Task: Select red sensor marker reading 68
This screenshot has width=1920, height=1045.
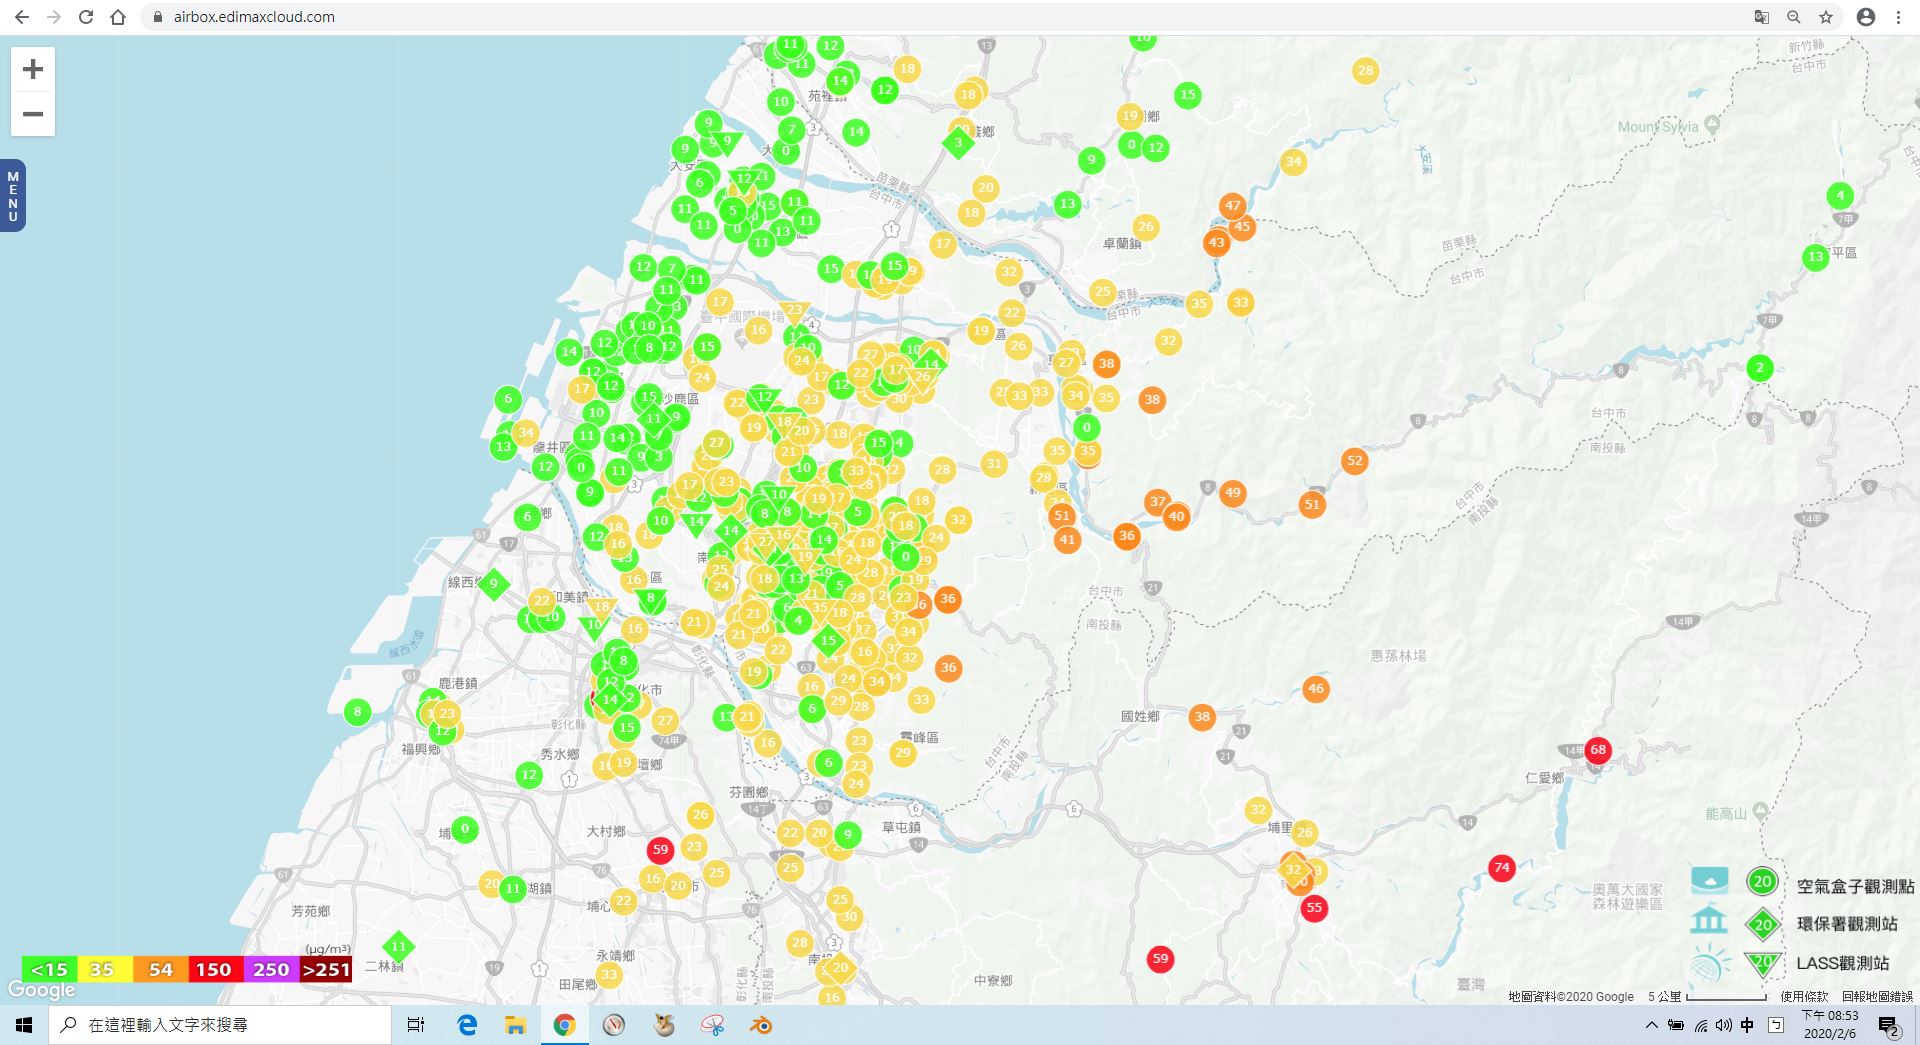Action: tap(1598, 750)
